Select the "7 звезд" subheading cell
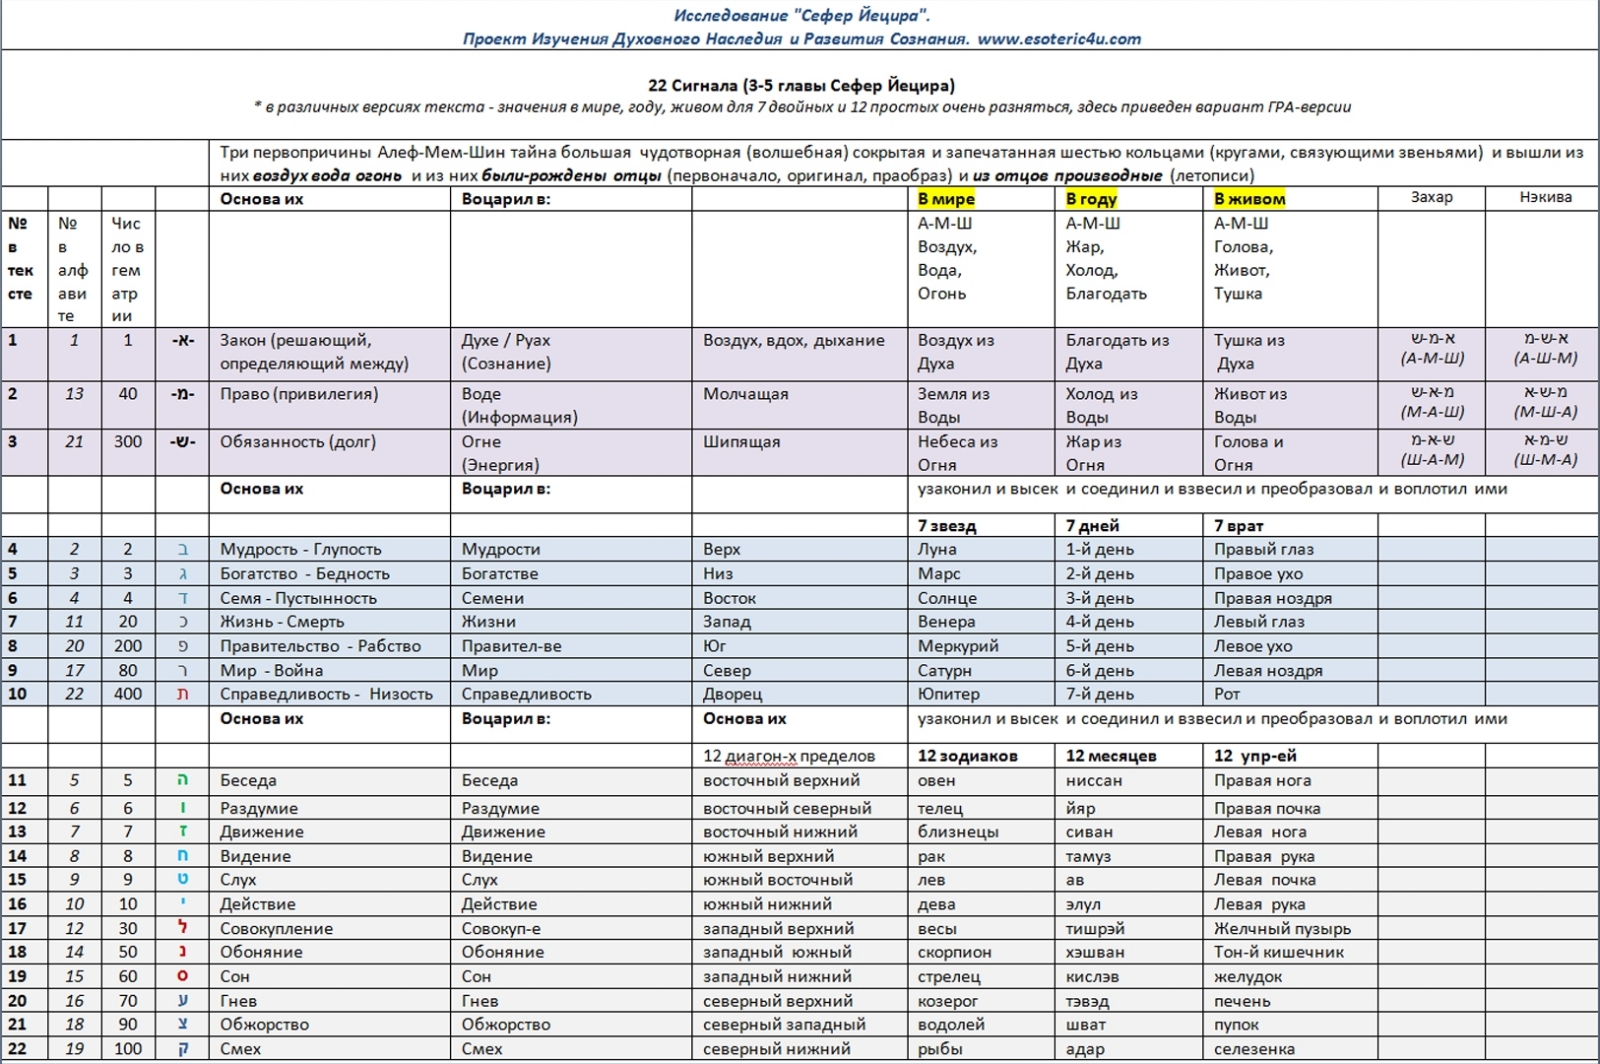The width and height of the screenshot is (1600, 1064). [x=946, y=526]
